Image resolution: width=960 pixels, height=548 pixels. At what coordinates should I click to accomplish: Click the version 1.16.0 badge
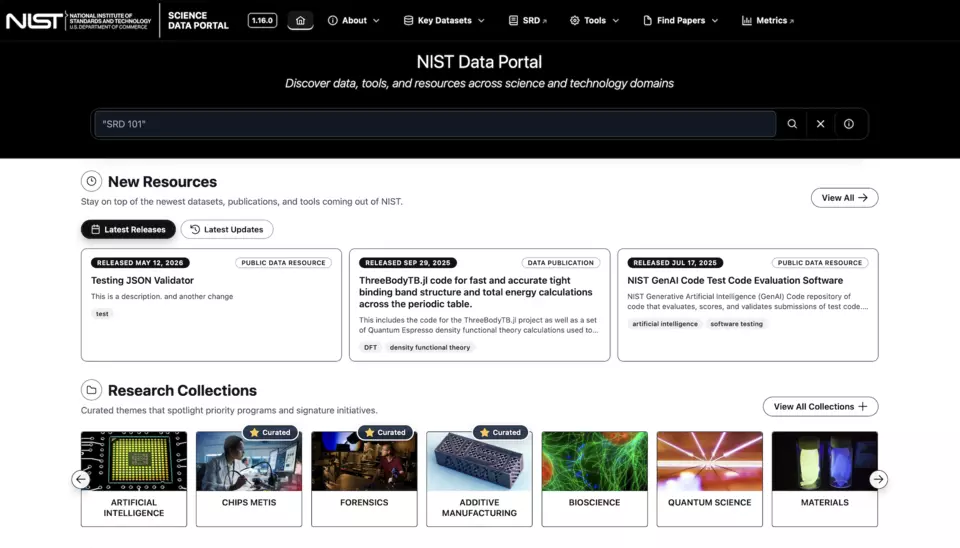tap(262, 20)
